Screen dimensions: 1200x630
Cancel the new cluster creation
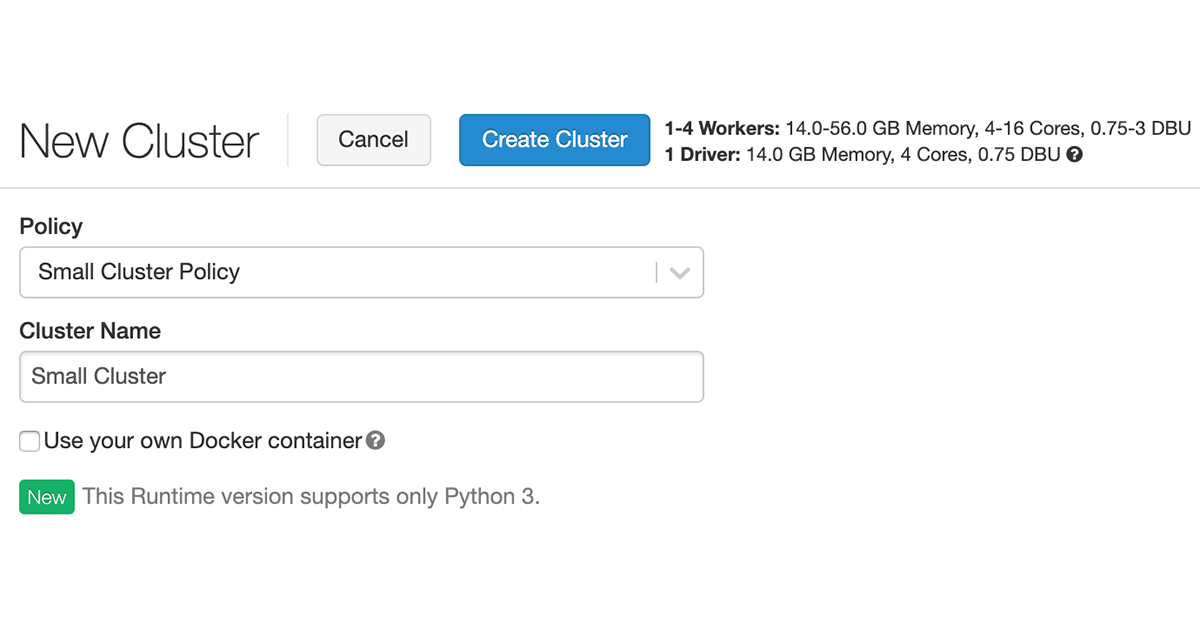[x=373, y=140]
